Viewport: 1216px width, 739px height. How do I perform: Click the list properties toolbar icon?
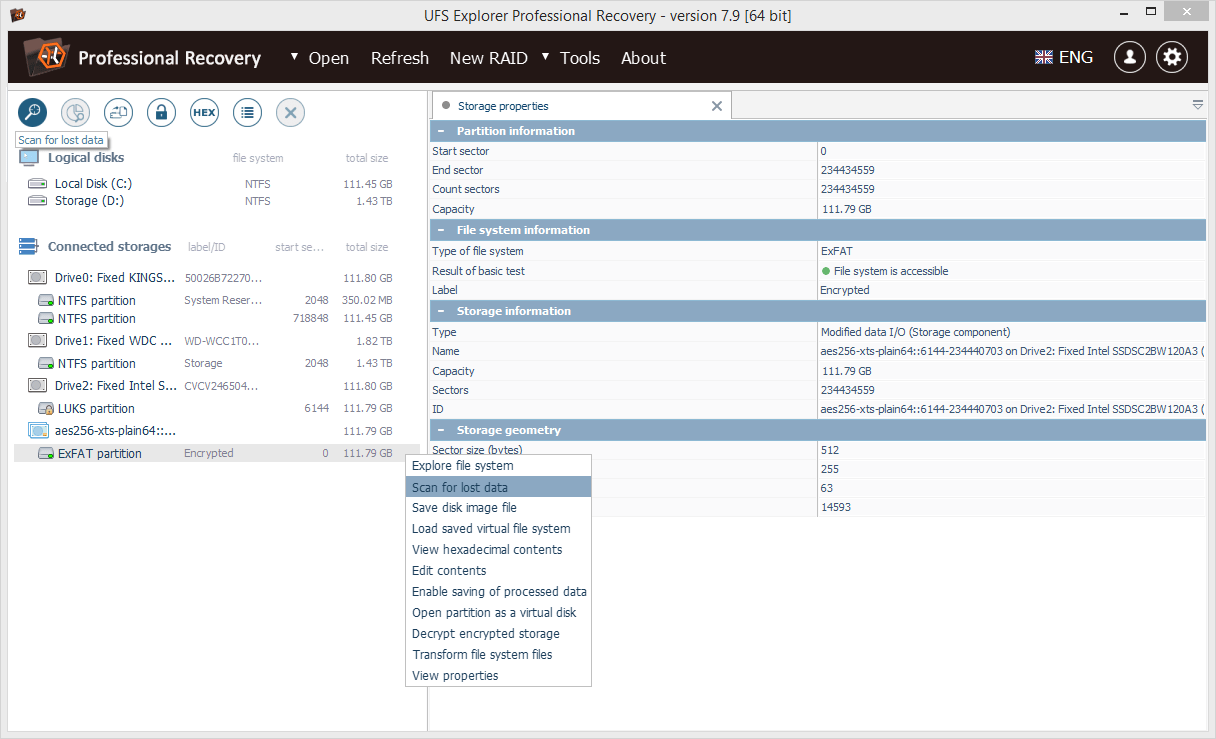[x=247, y=112]
